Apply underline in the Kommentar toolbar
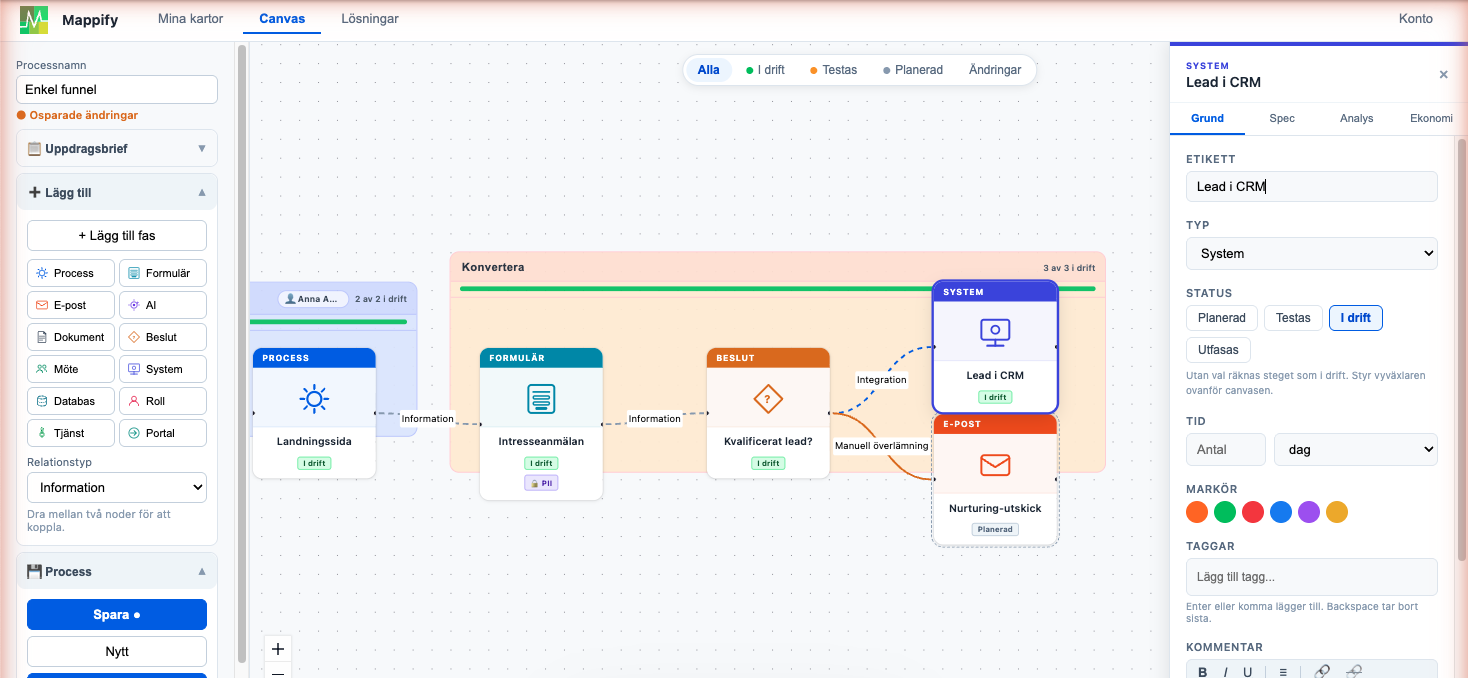This screenshot has width=1468, height=678. click(x=1248, y=671)
